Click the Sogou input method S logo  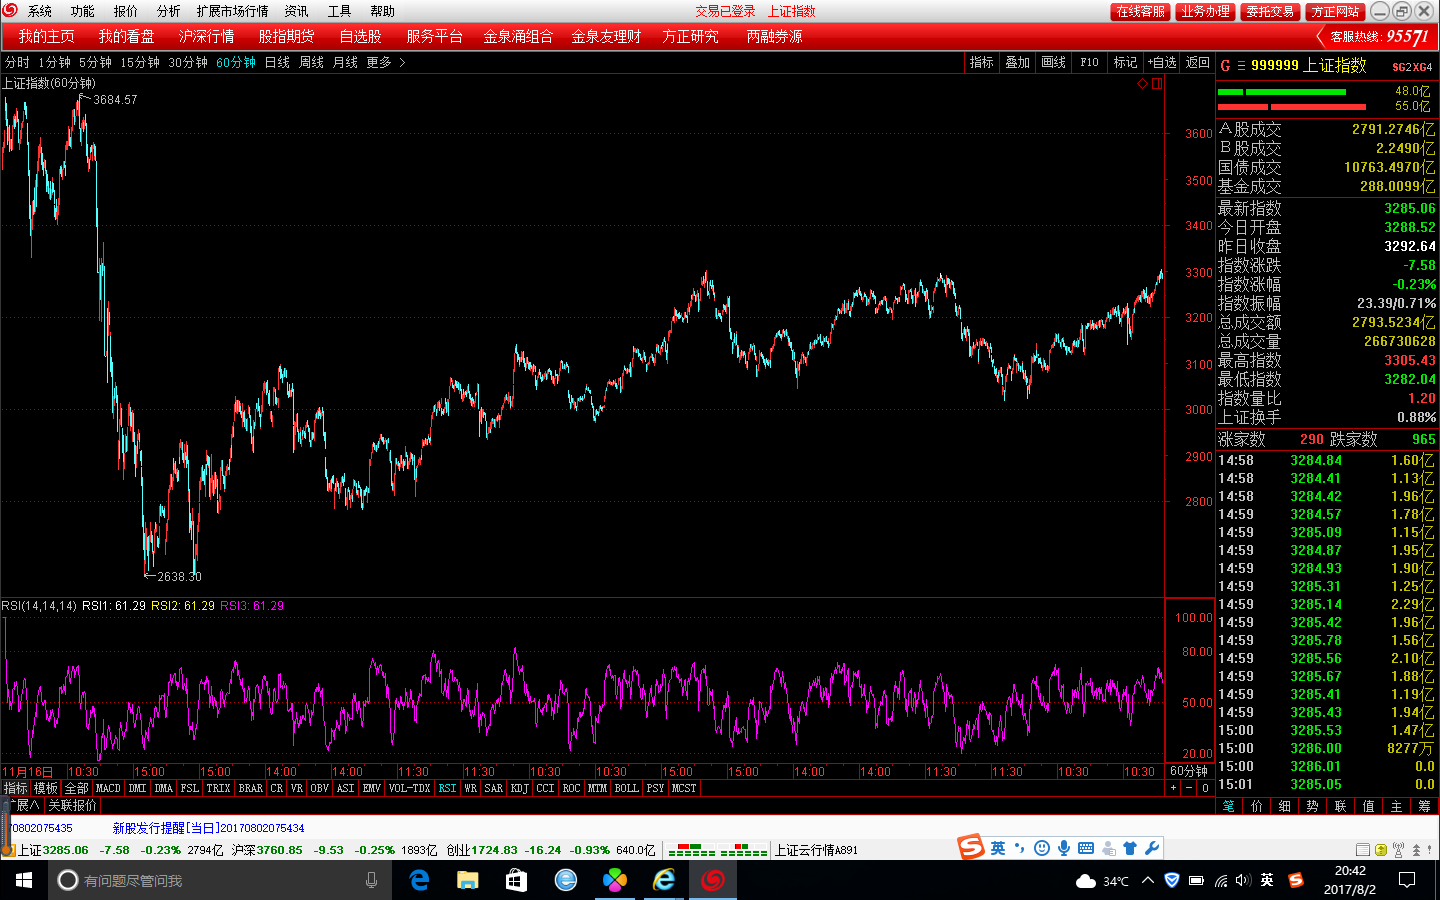(971, 848)
